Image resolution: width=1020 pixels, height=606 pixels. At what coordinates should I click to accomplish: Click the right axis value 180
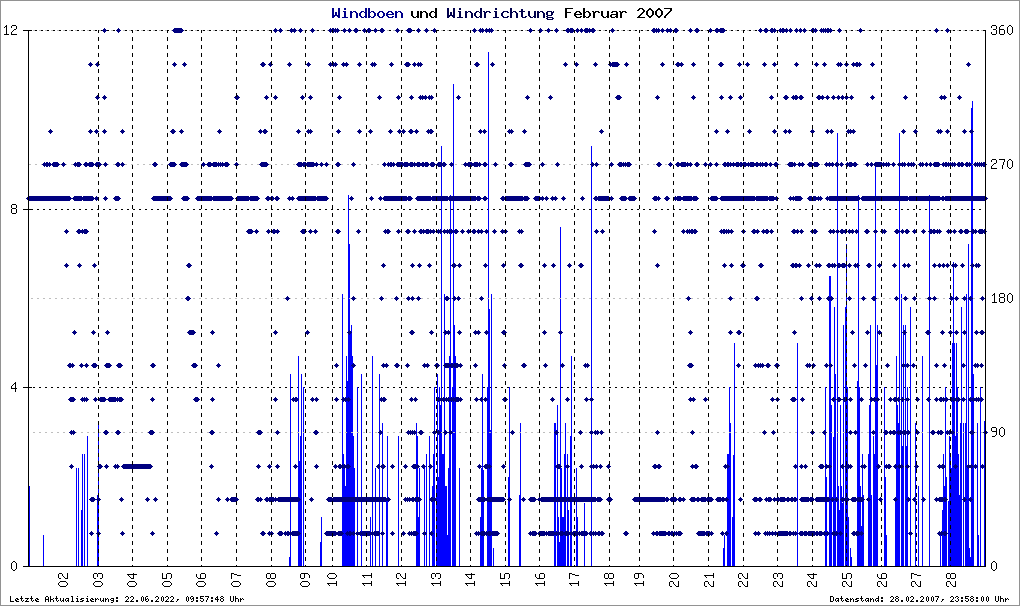[x=1002, y=298]
